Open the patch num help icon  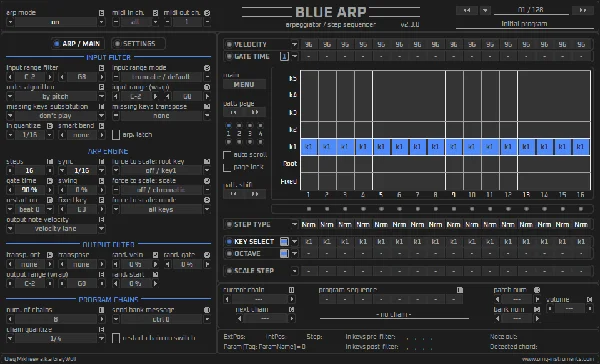(537, 290)
